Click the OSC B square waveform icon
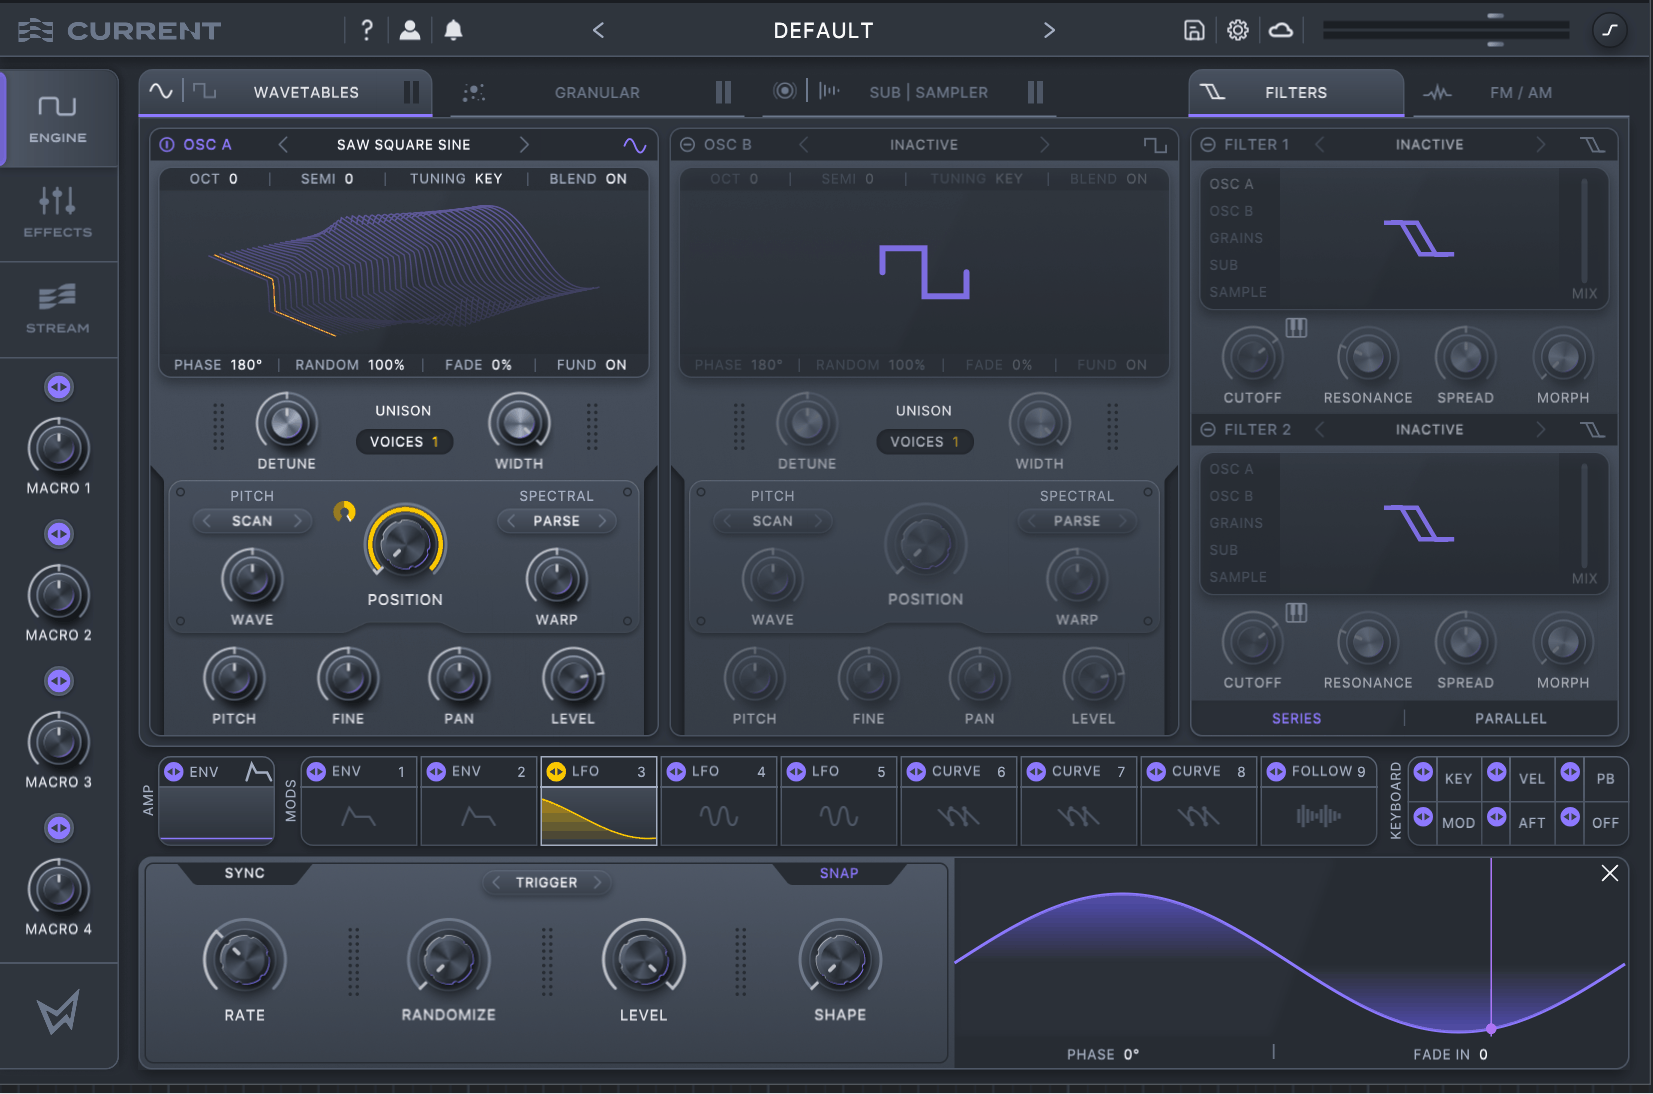The image size is (1653, 1094). click(x=1155, y=145)
